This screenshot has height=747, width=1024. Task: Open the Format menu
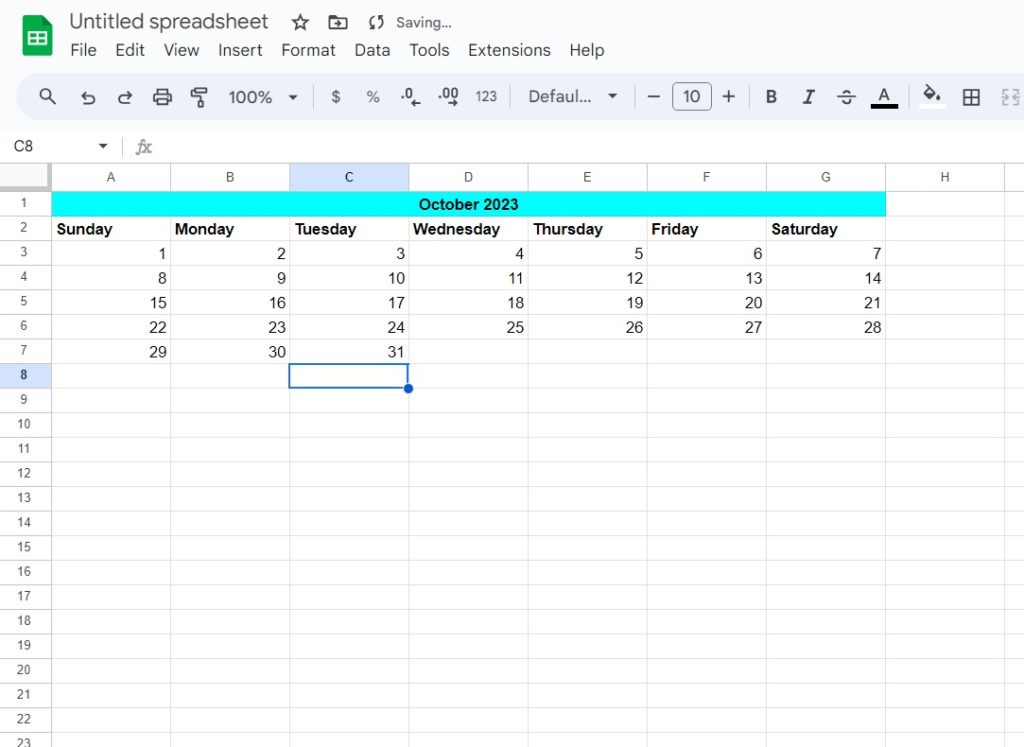click(x=308, y=50)
